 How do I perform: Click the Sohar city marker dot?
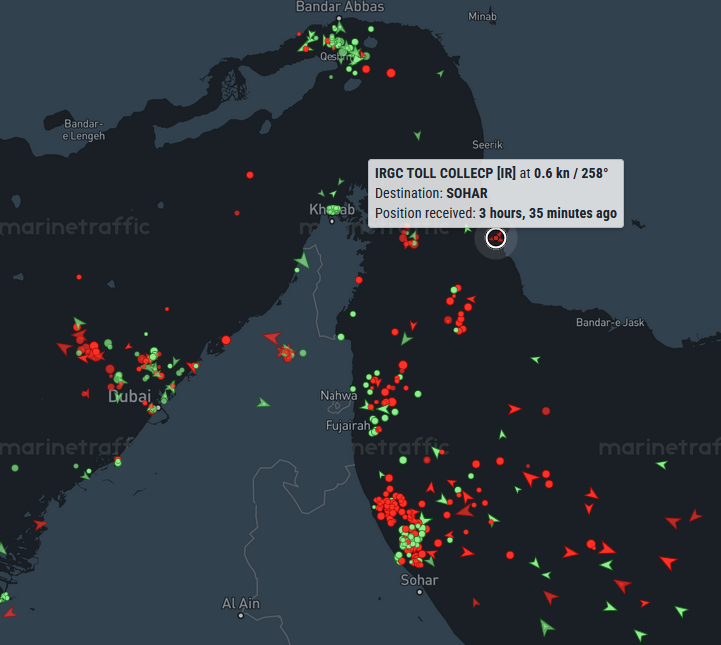[419, 592]
